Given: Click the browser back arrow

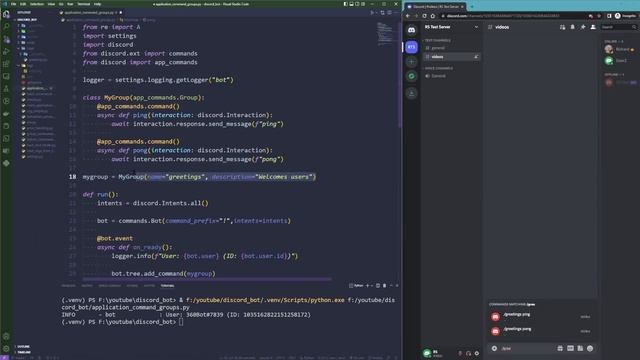Looking at the screenshot, I should (x=408, y=16).
